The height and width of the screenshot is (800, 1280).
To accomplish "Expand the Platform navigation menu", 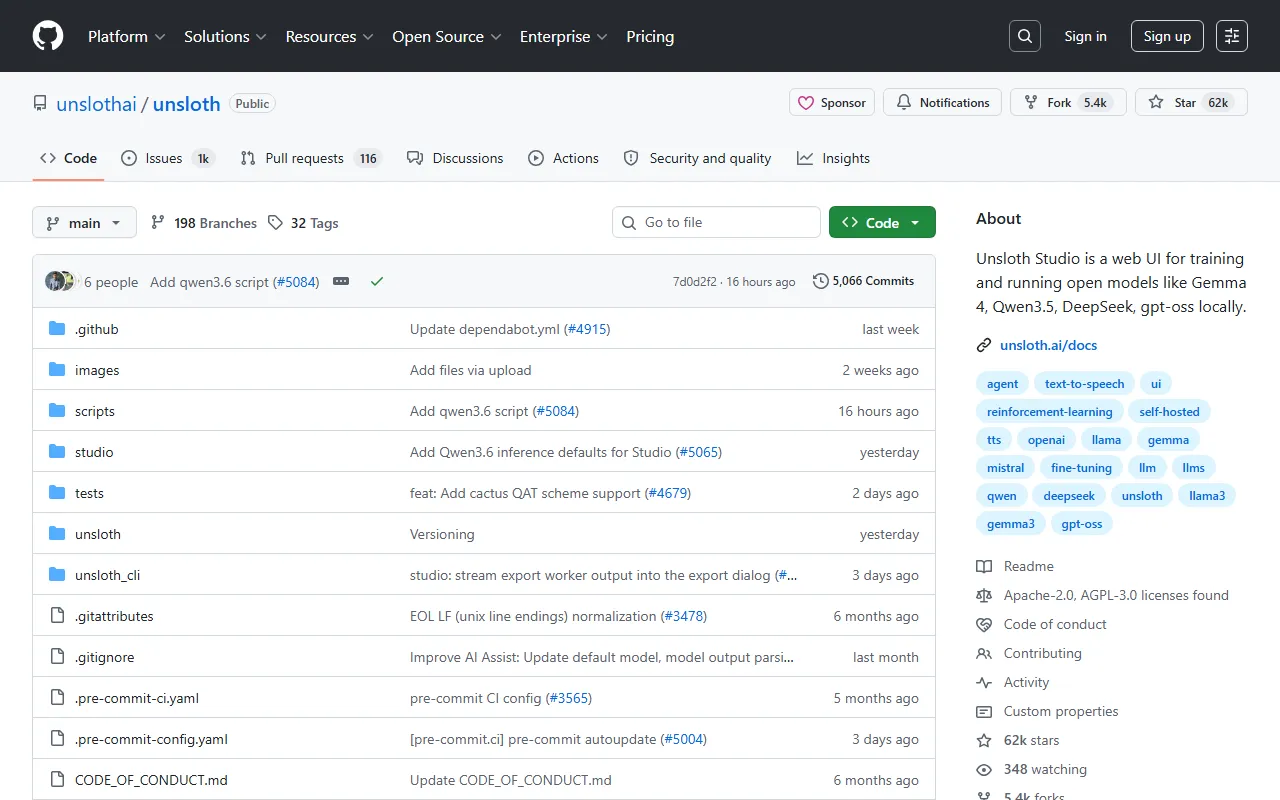I will pyautogui.click(x=126, y=36).
